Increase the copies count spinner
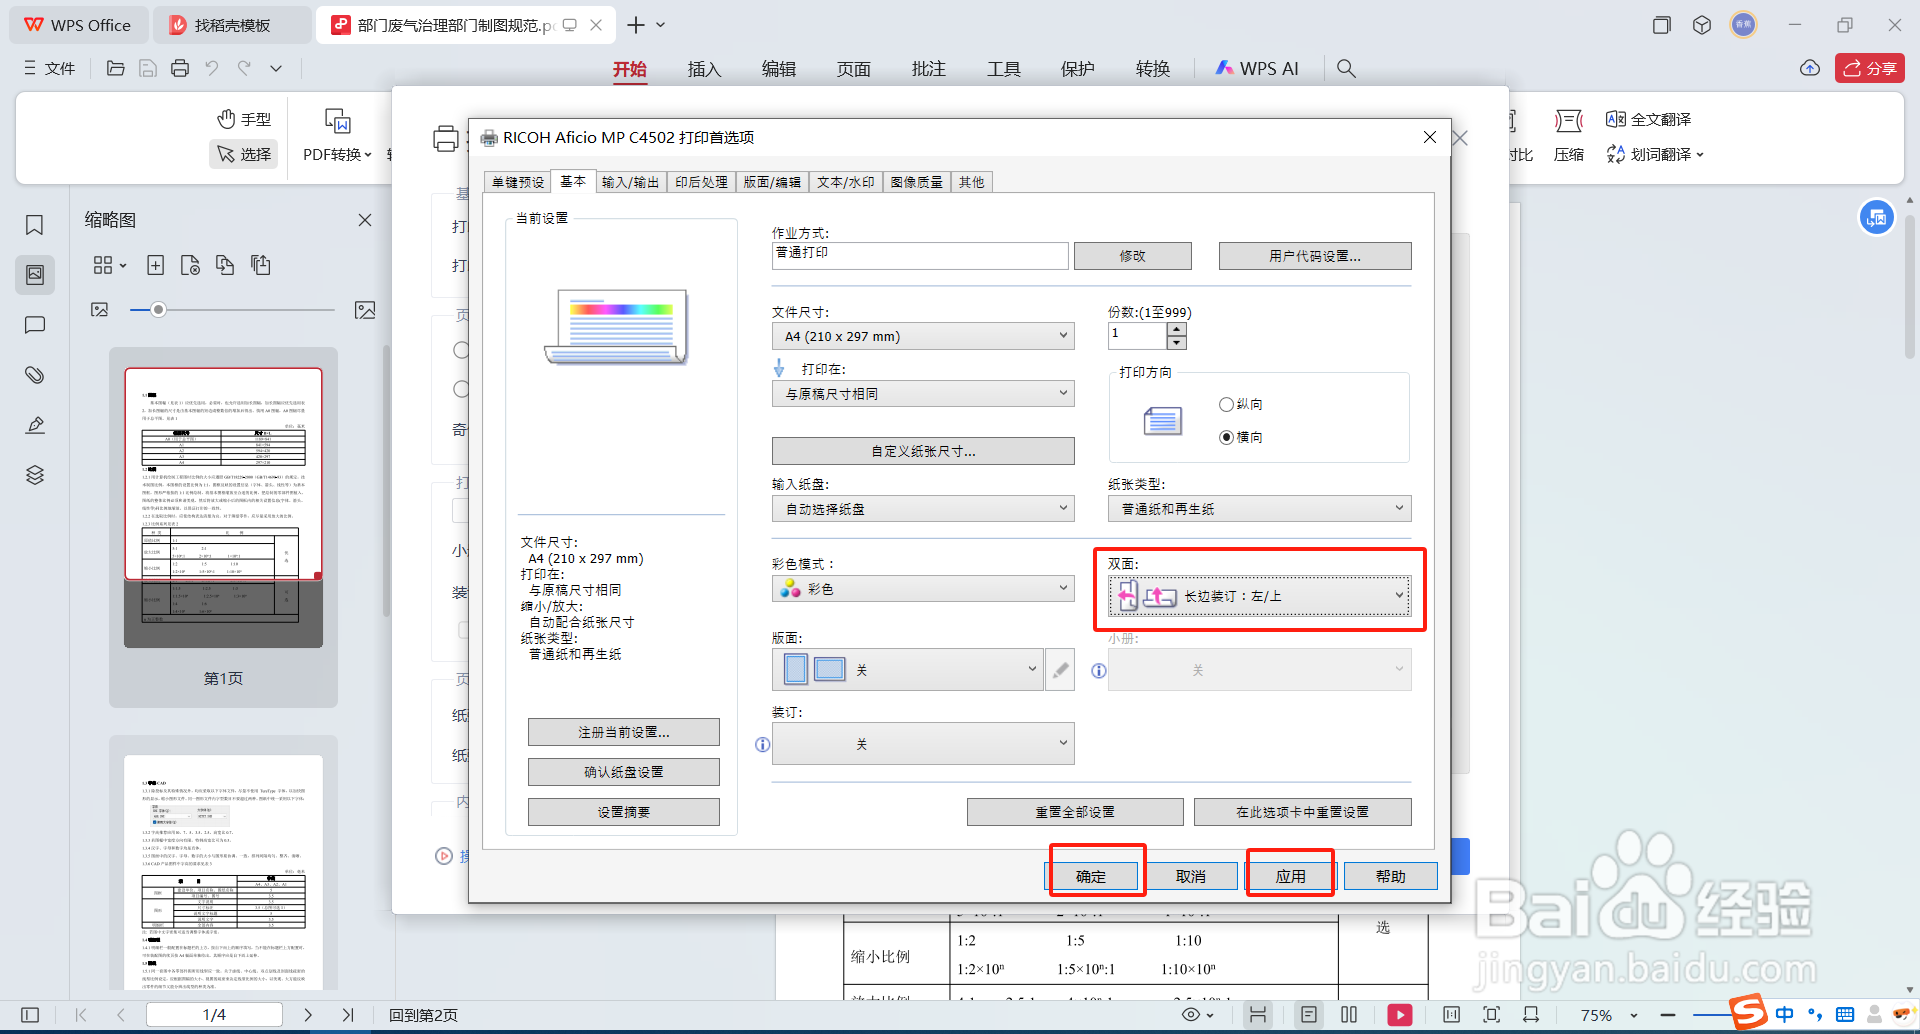The image size is (1920, 1034). 1177,329
